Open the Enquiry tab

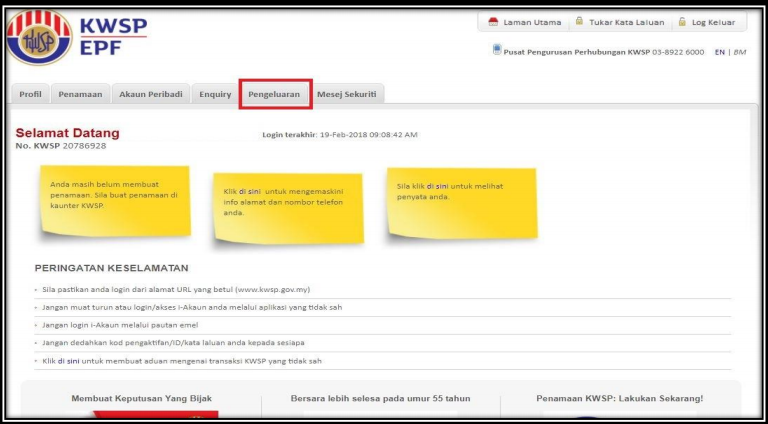pyautogui.click(x=215, y=94)
